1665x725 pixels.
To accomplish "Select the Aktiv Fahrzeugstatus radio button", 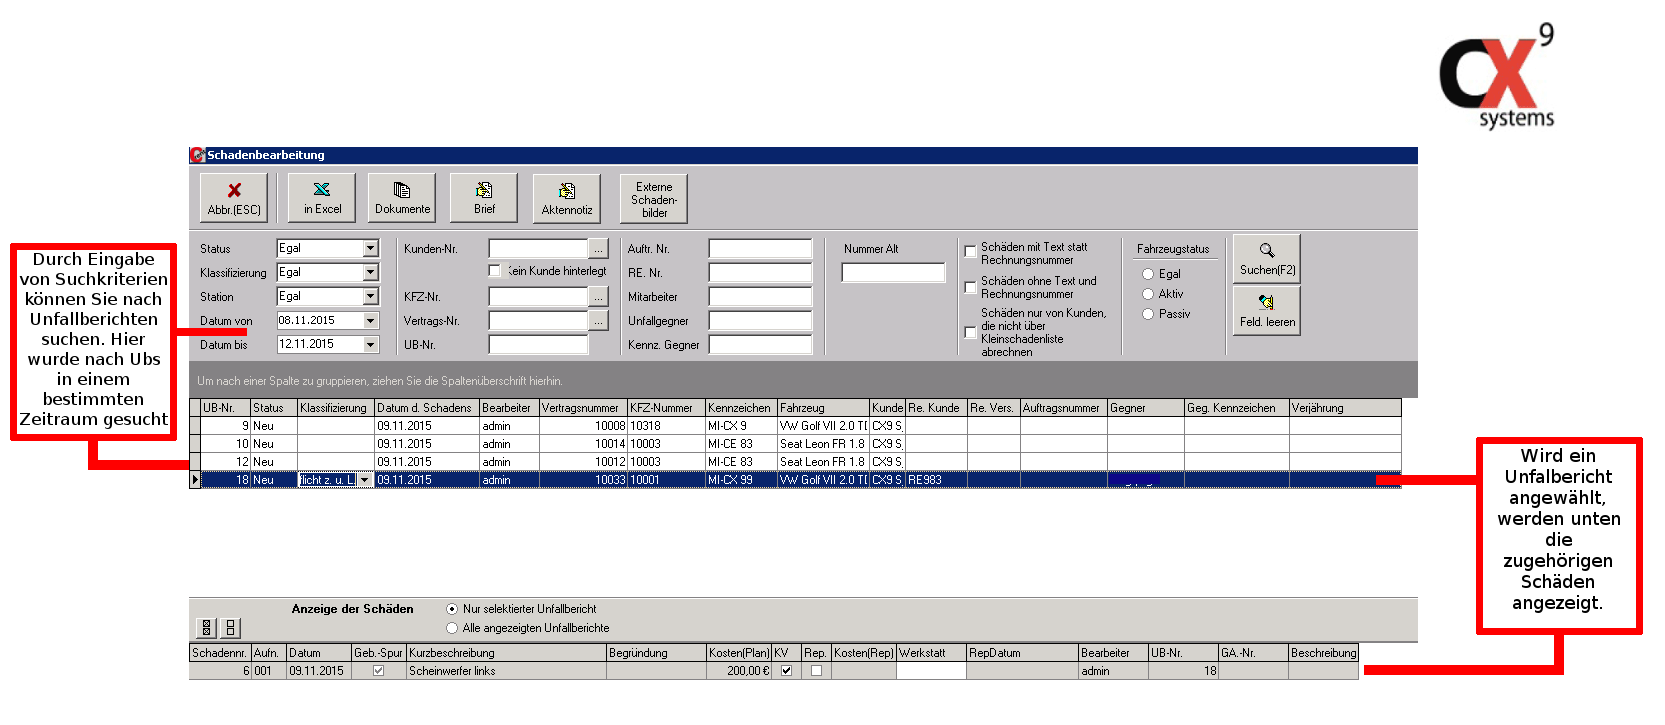I will click(x=1148, y=294).
